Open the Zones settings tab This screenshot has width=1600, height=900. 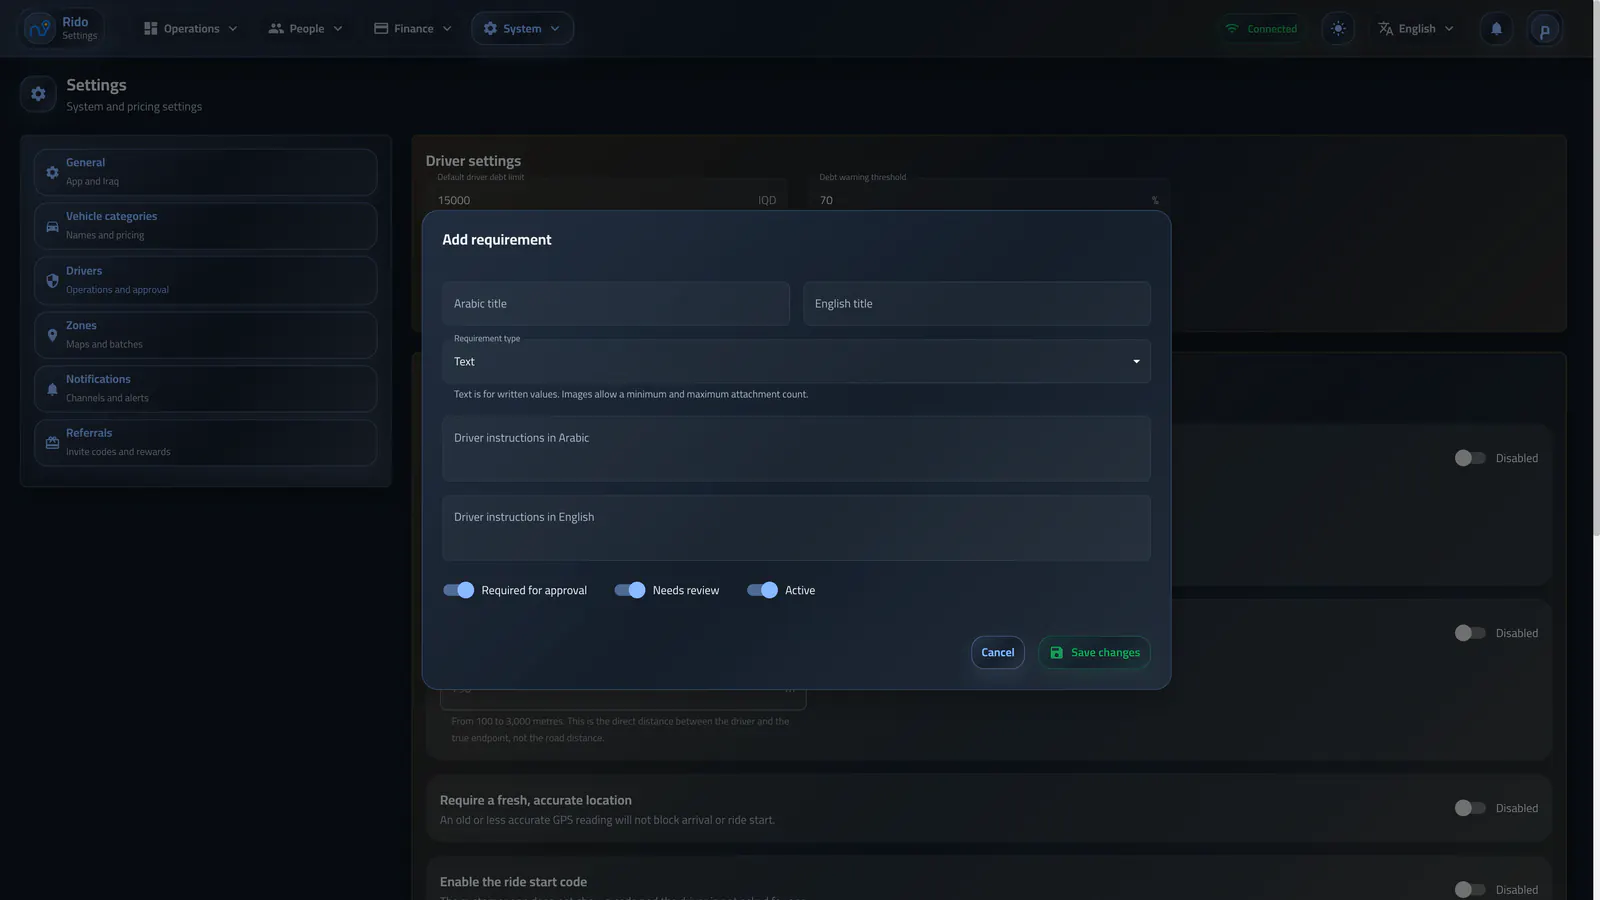pos(205,335)
